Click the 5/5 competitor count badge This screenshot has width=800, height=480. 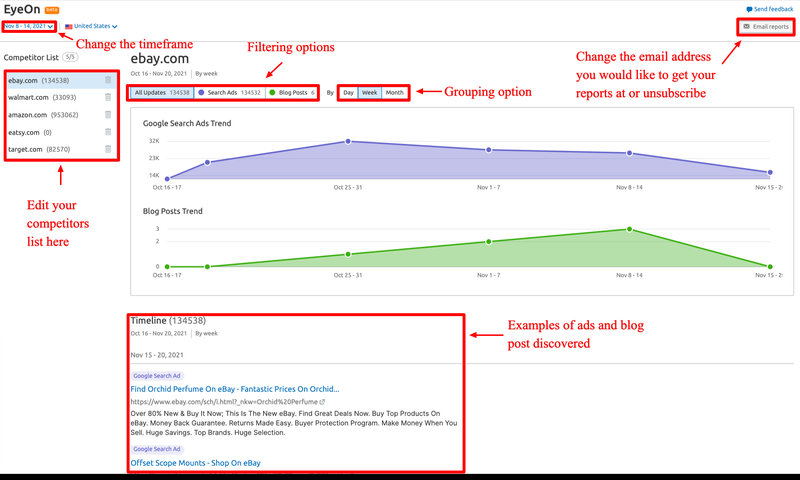click(70, 57)
